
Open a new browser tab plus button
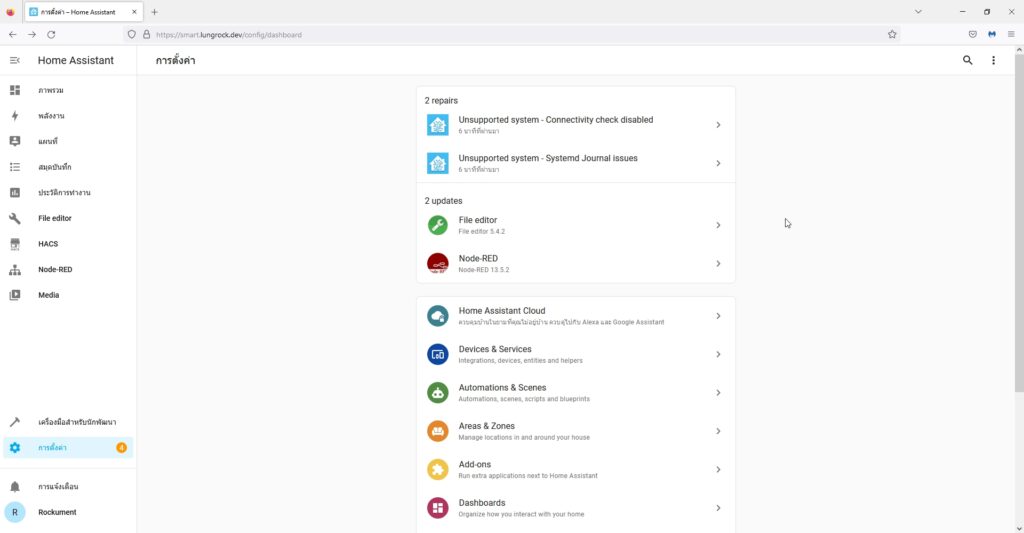(154, 12)
